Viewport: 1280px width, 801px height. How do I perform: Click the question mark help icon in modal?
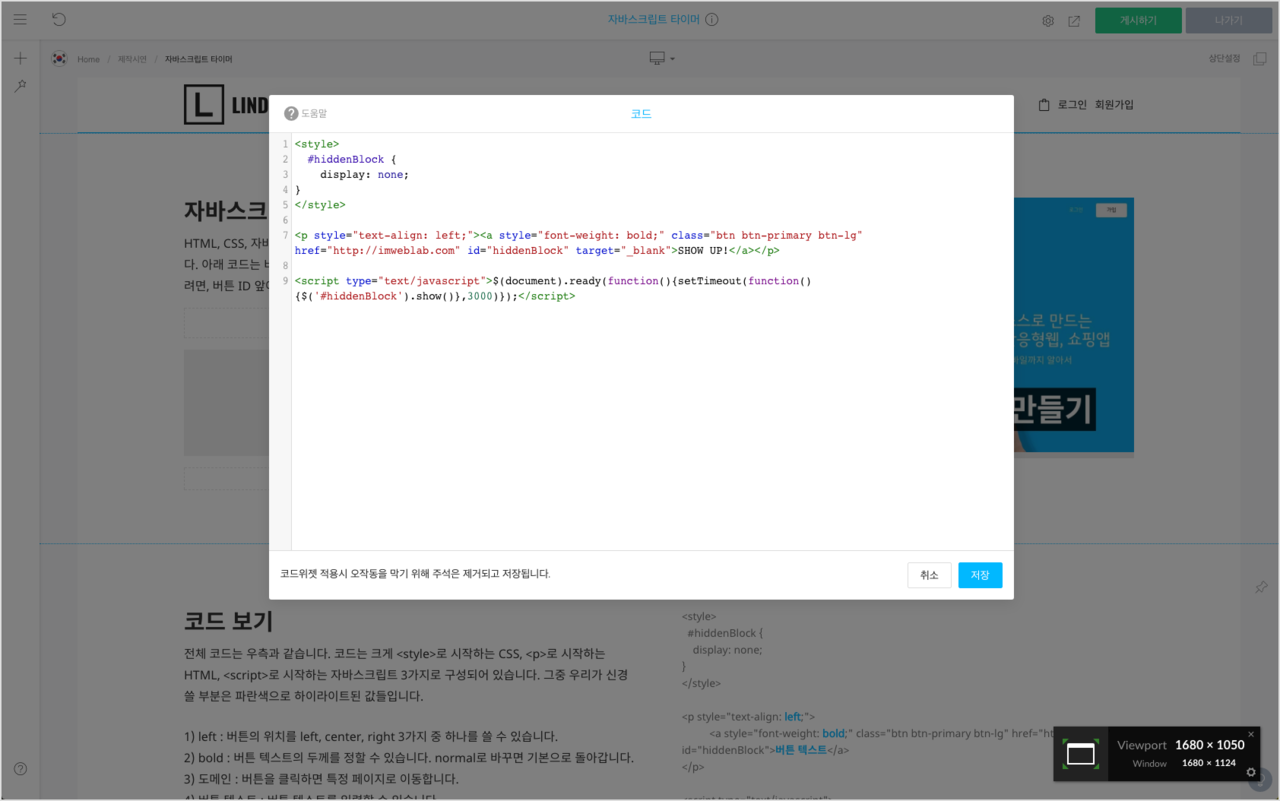point(291,114)
